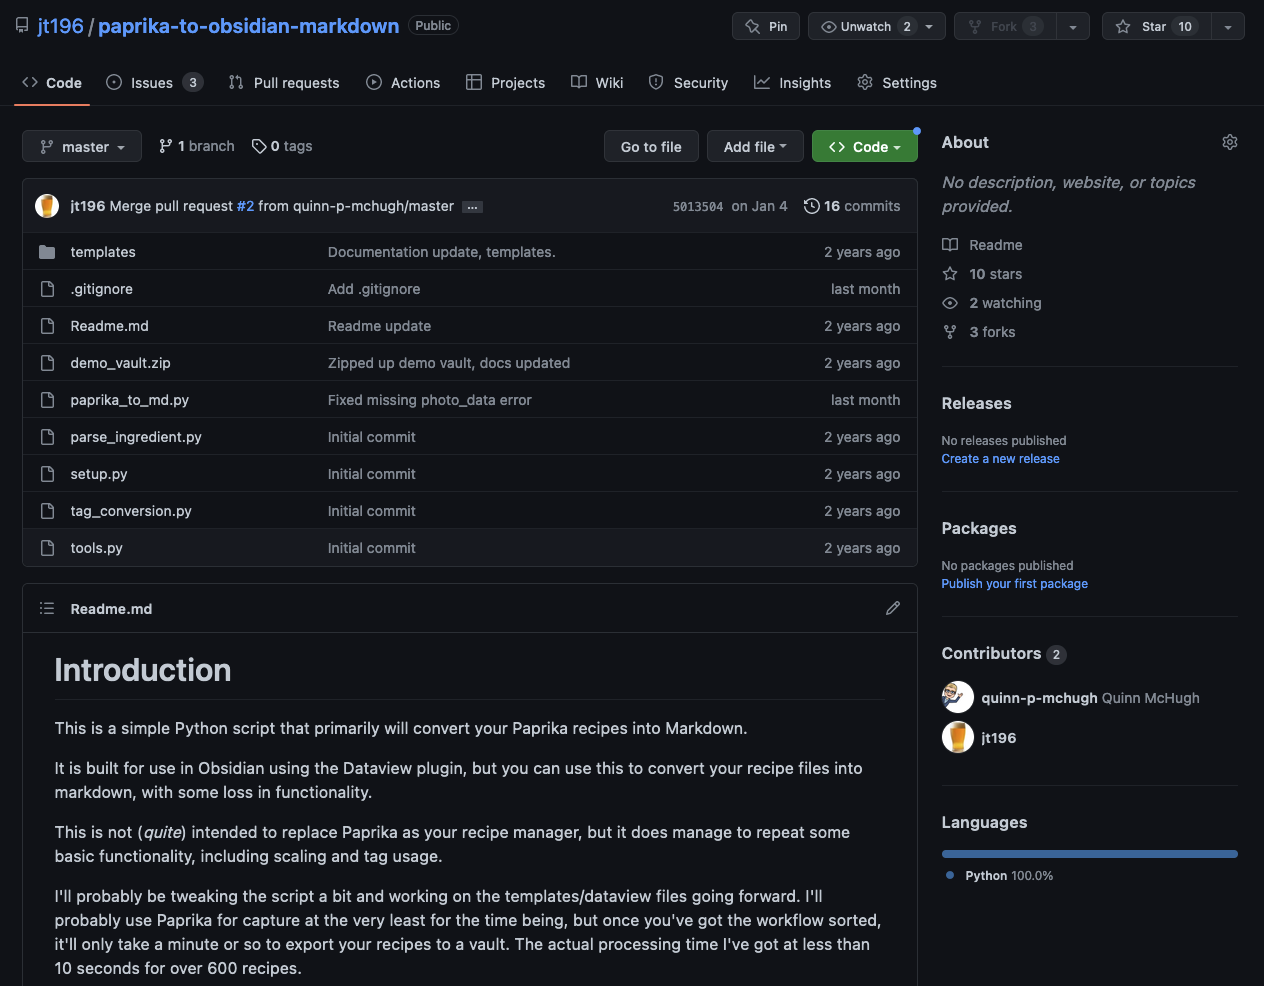Click the branch icon beside 1 branch

tap(166, 146)
